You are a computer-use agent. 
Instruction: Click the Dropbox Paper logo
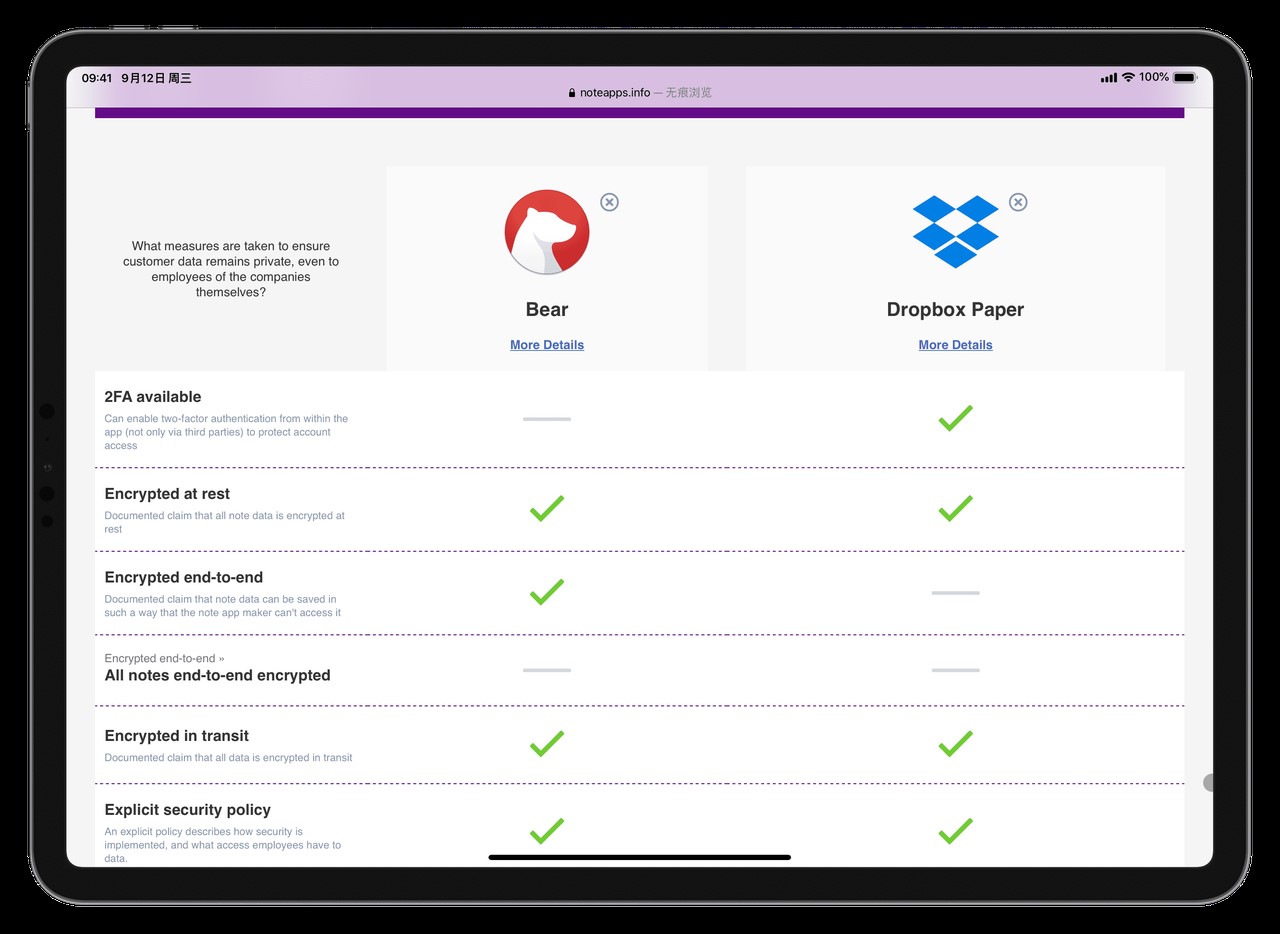point(955,232)
